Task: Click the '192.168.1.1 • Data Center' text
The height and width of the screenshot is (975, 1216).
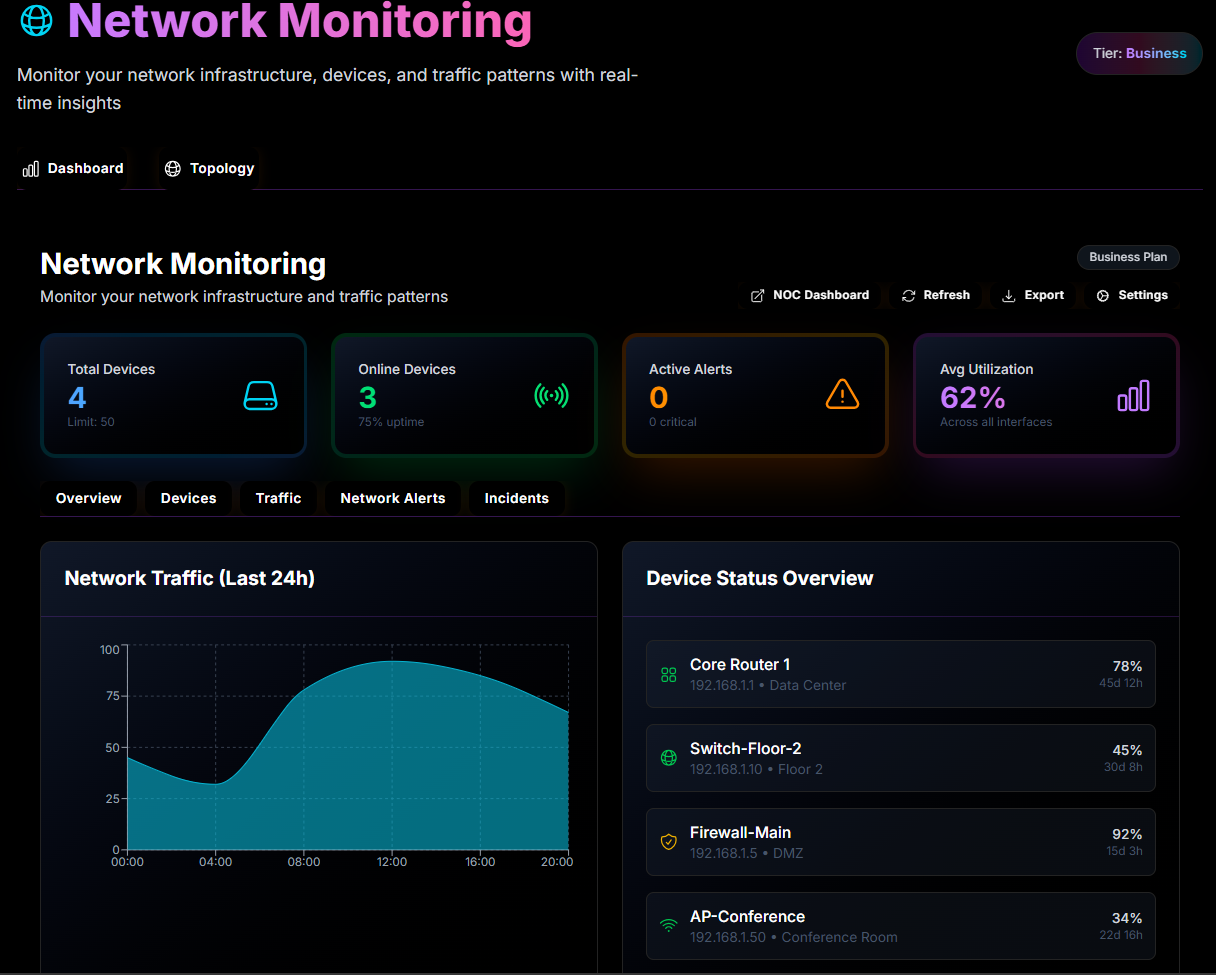Action: tap(768, 685)
